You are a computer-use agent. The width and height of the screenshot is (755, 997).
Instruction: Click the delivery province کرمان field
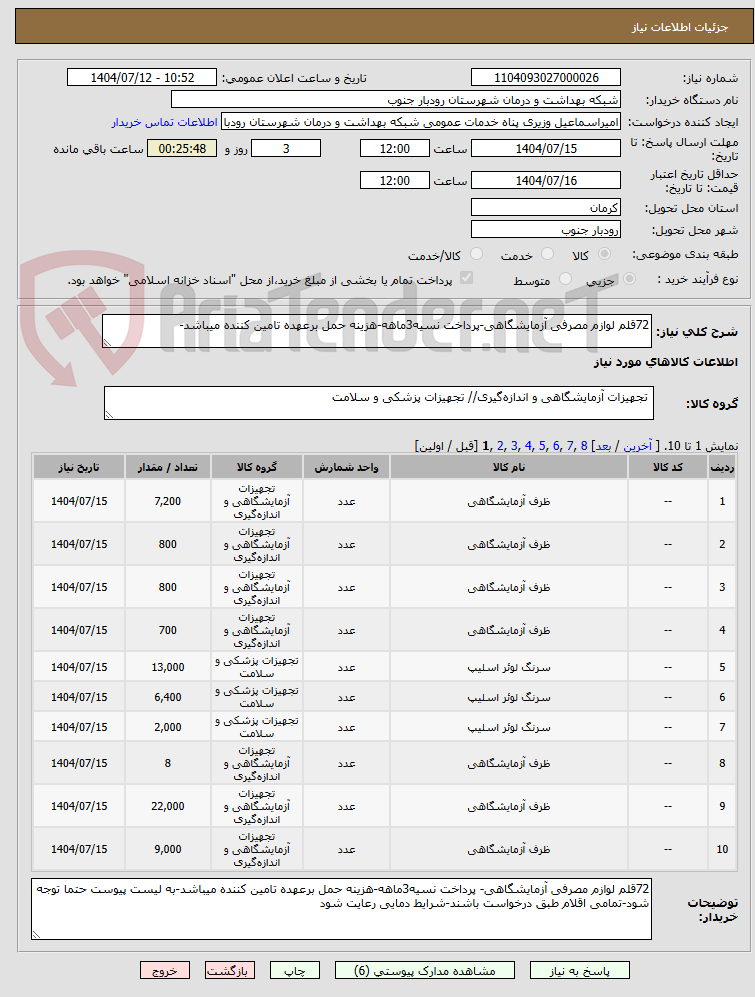546,207
